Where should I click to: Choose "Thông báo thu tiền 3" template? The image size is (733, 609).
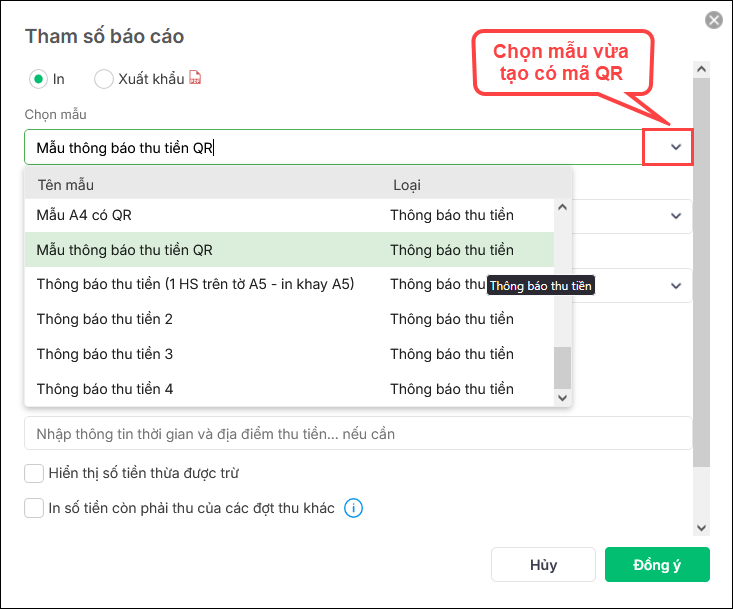coord(105,354)
